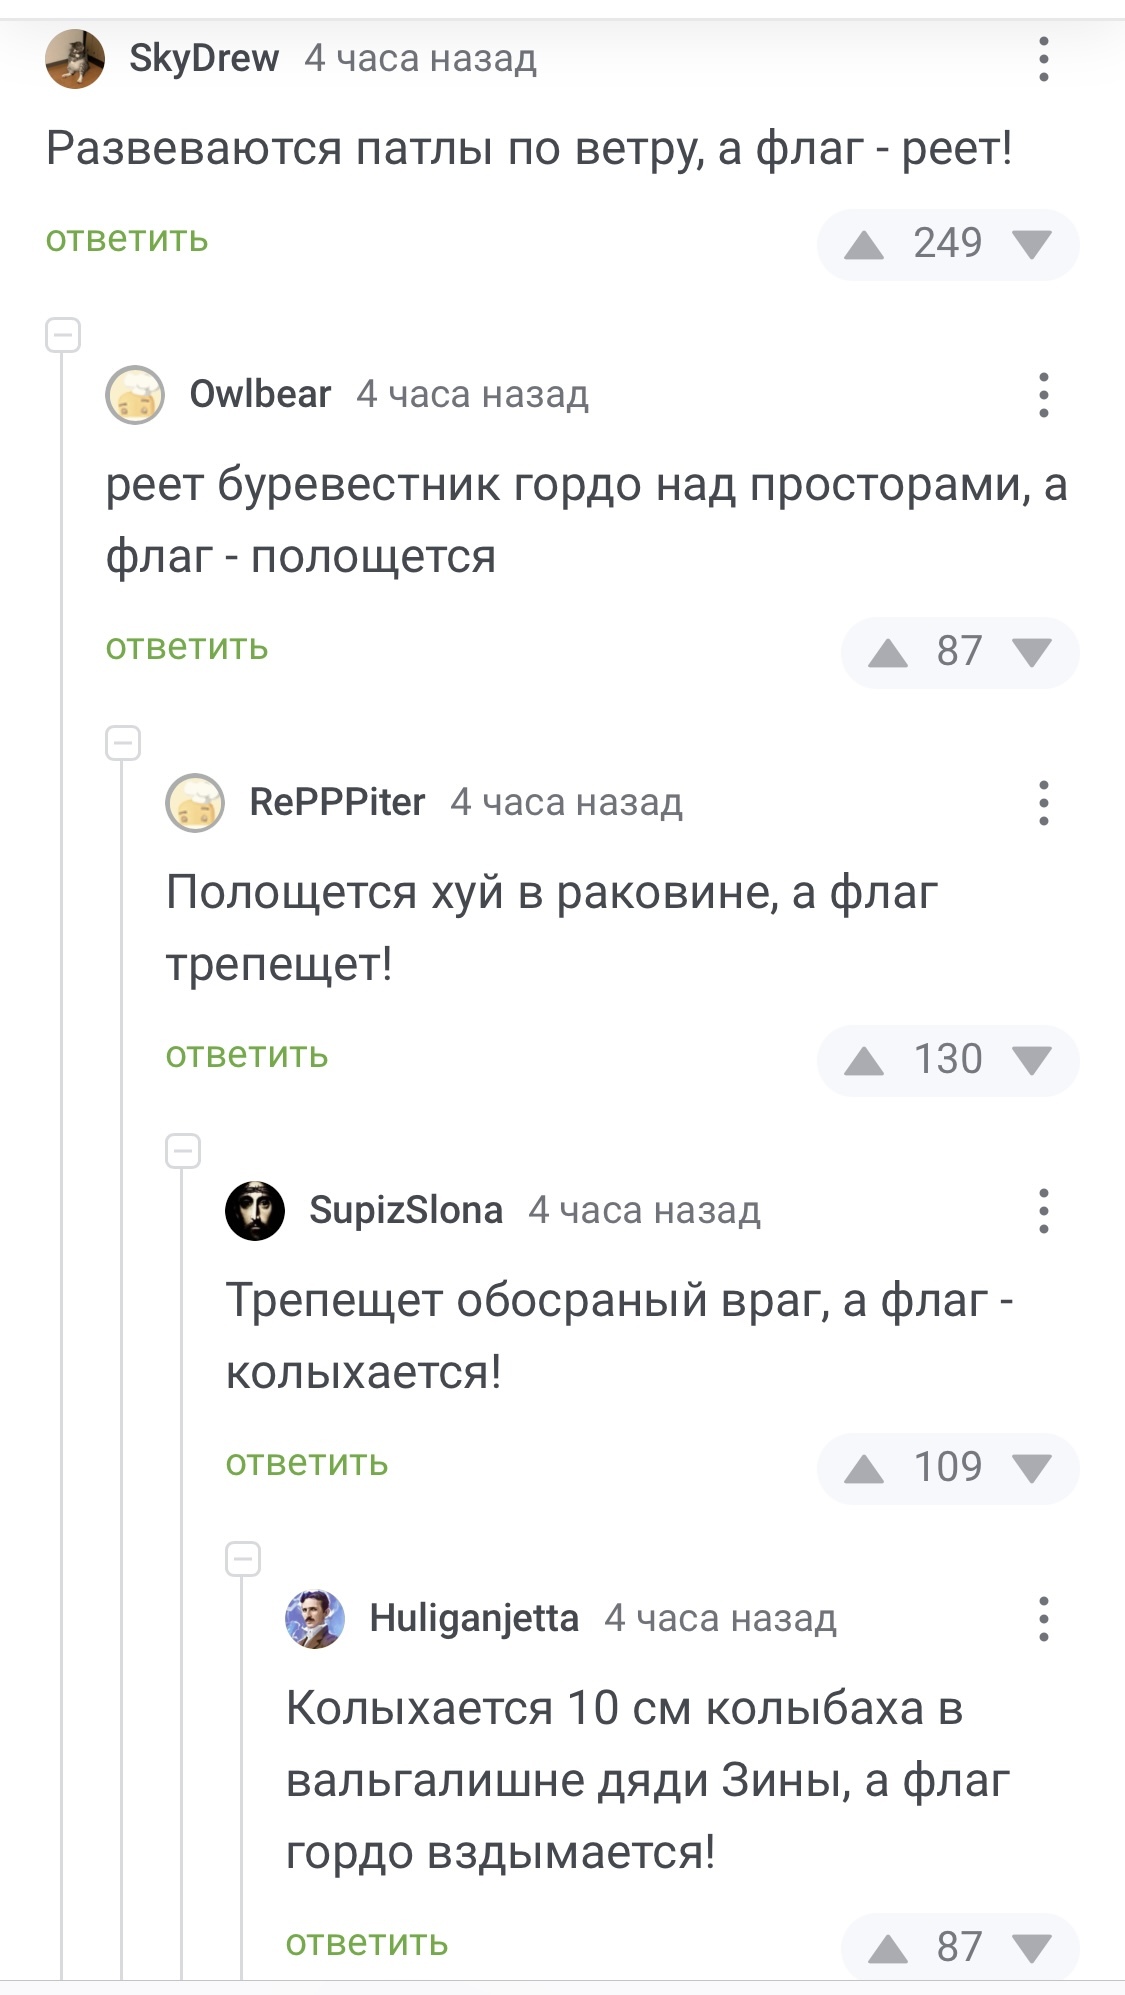Open Huliganjetta's avatar picture

click(315, 1619)
